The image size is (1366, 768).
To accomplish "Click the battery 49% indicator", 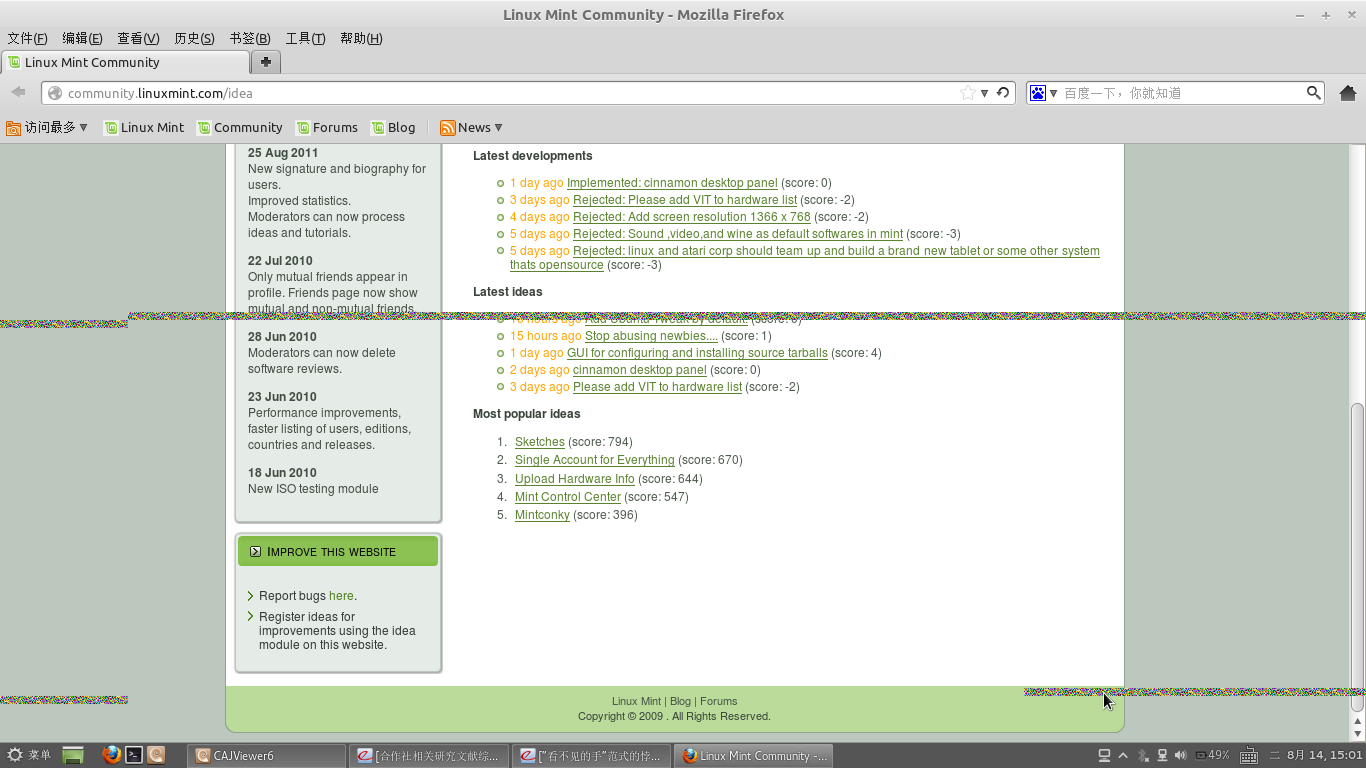I will coord(1211,755).
